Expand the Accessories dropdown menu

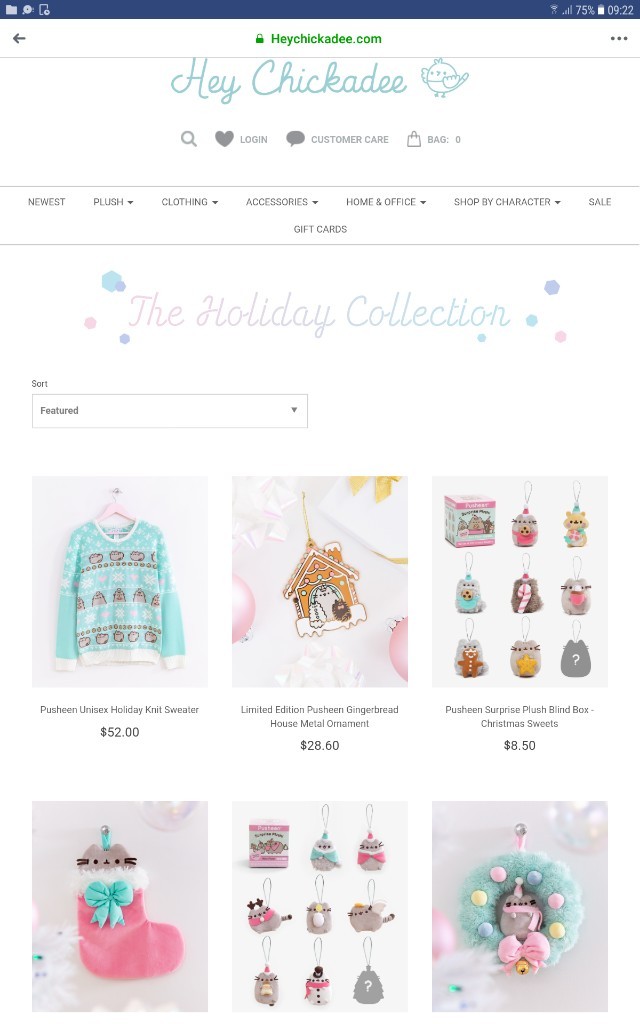(282, 202)
